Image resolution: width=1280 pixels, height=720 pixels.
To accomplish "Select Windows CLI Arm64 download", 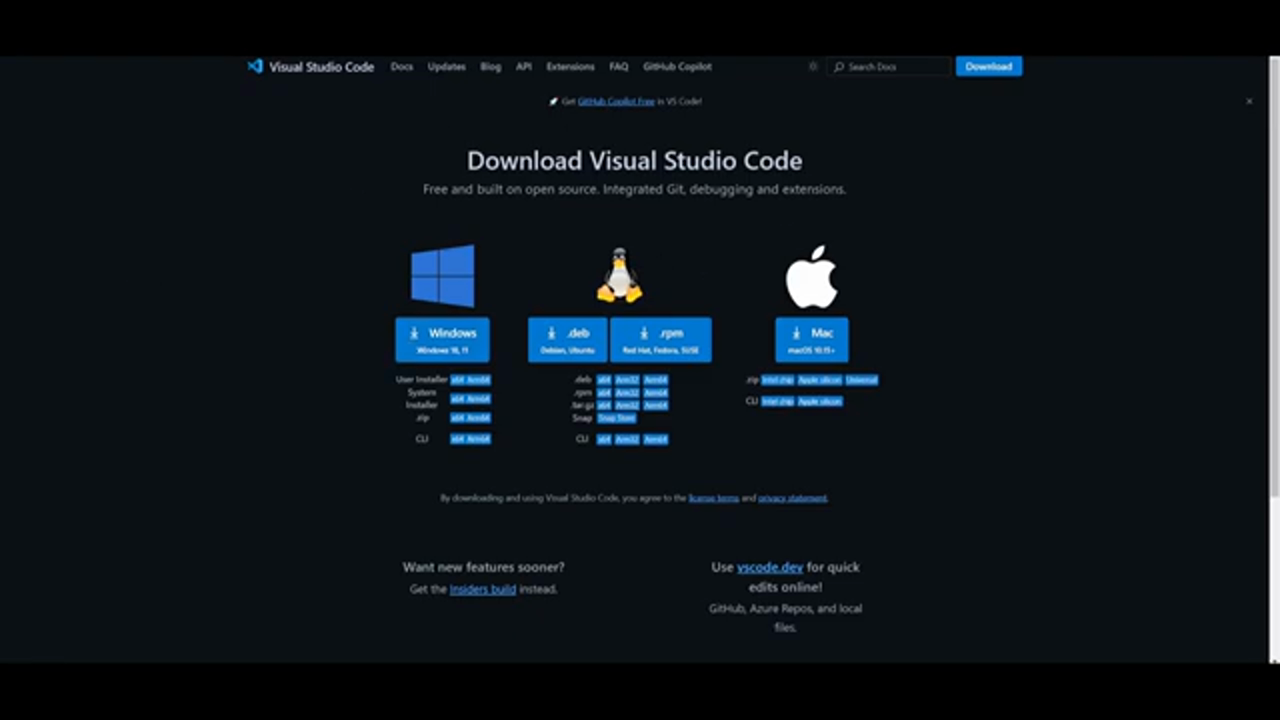I will click(x=479, y=439).
